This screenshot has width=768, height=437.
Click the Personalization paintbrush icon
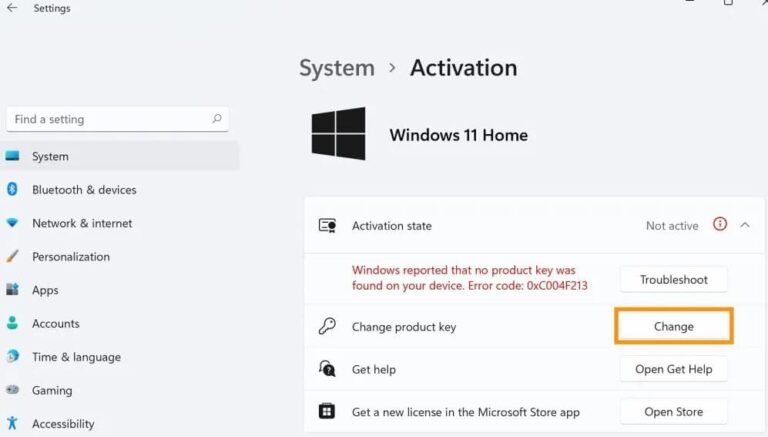click(x=12, y=257)
